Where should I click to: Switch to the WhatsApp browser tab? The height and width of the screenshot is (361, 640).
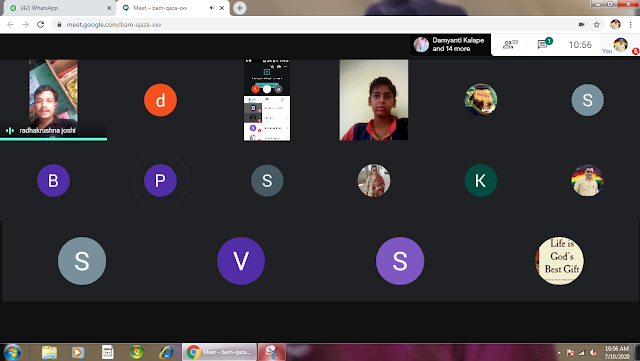59,8
